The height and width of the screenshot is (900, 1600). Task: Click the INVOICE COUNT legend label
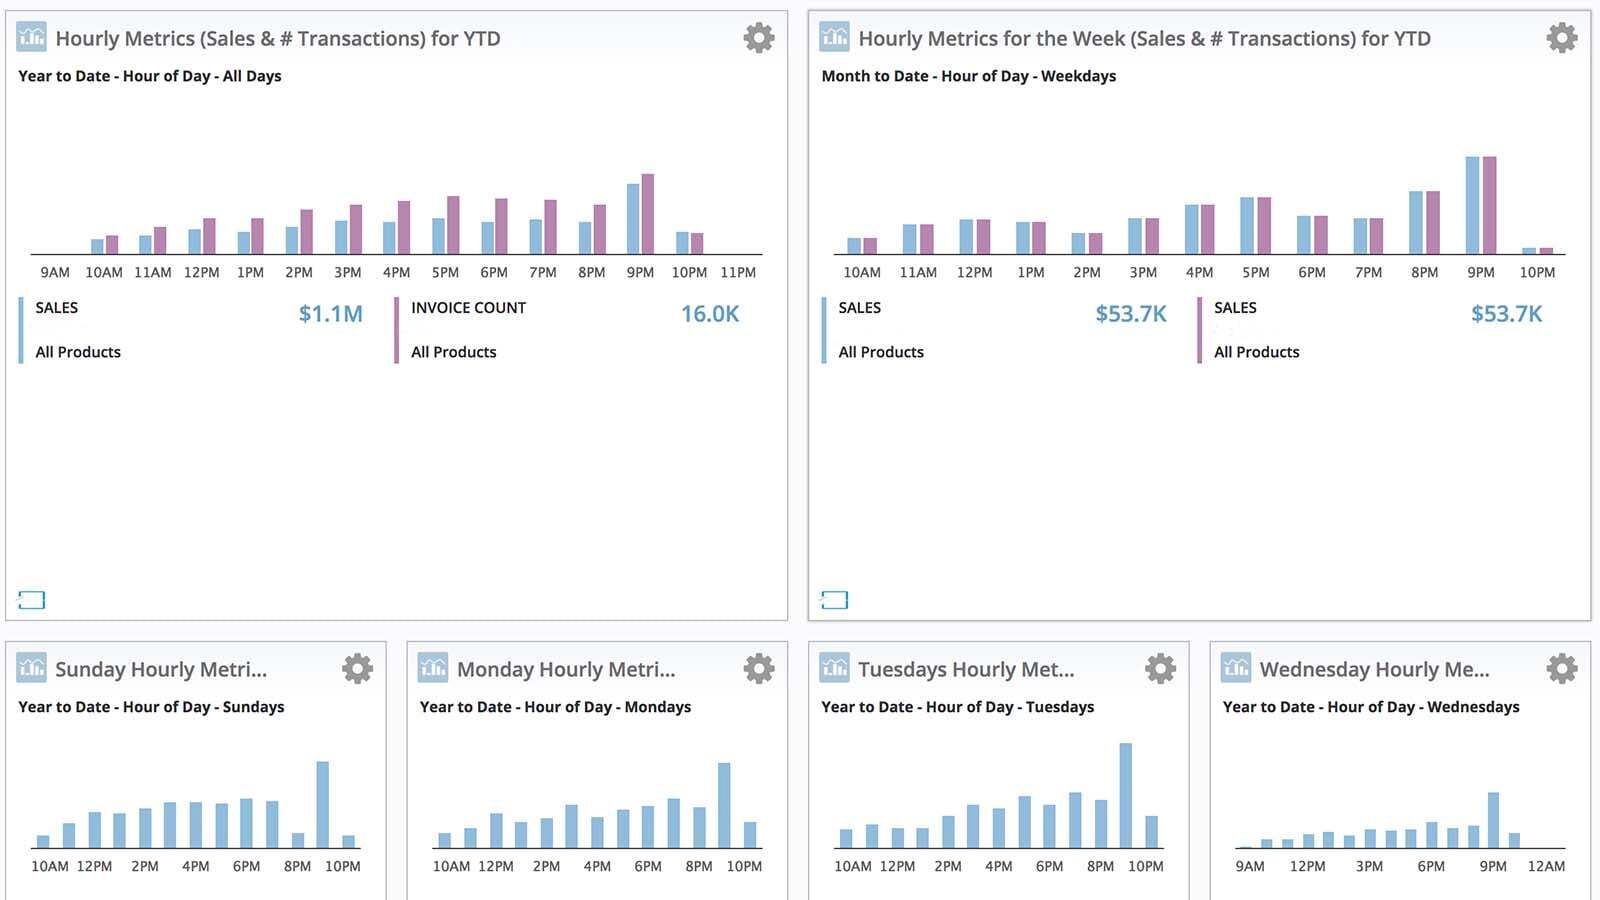pyautogui.click(x=468, y=308)
